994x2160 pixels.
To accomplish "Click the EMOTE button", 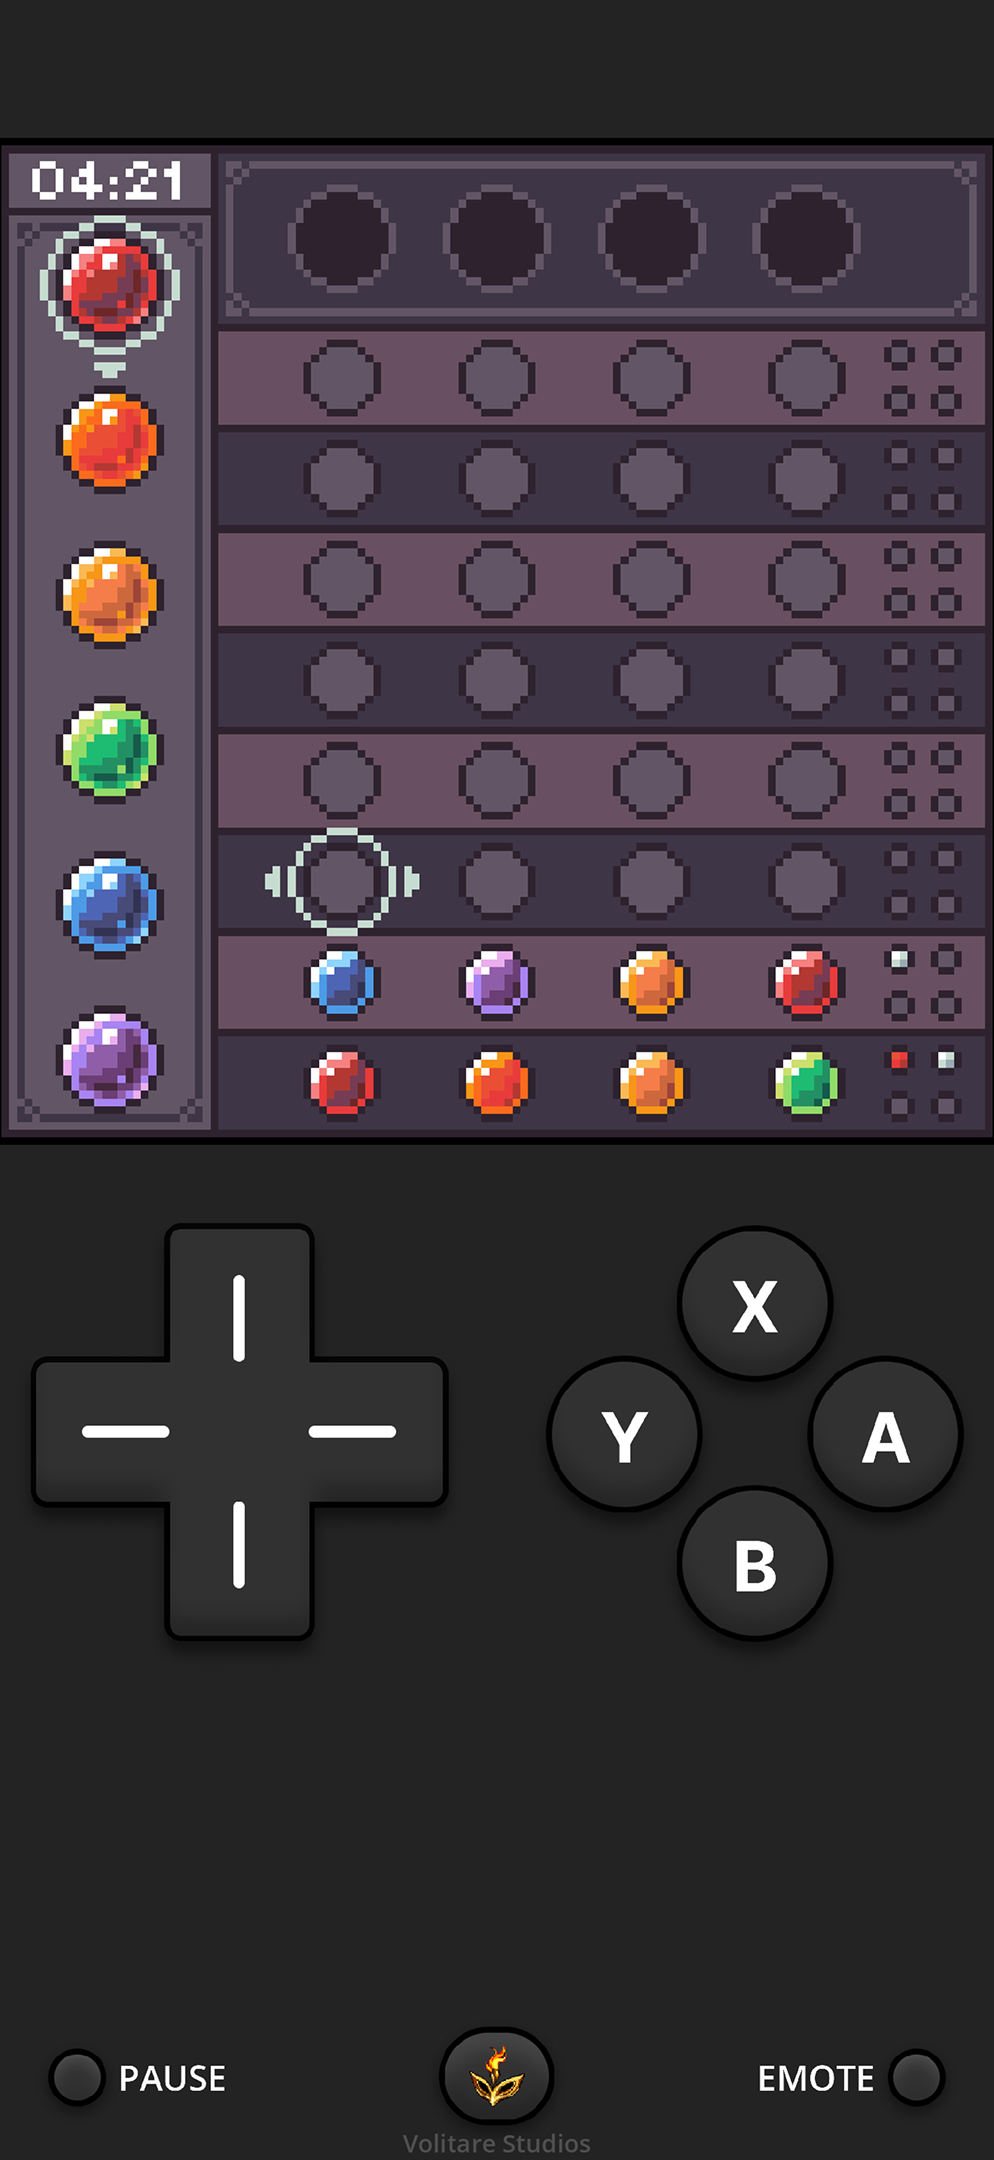I will click(x=850, y=2078).
